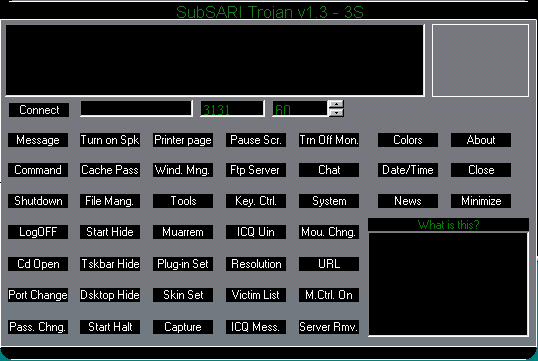Click ICQ Uin button
538x361 pixels.
point(256,232)
